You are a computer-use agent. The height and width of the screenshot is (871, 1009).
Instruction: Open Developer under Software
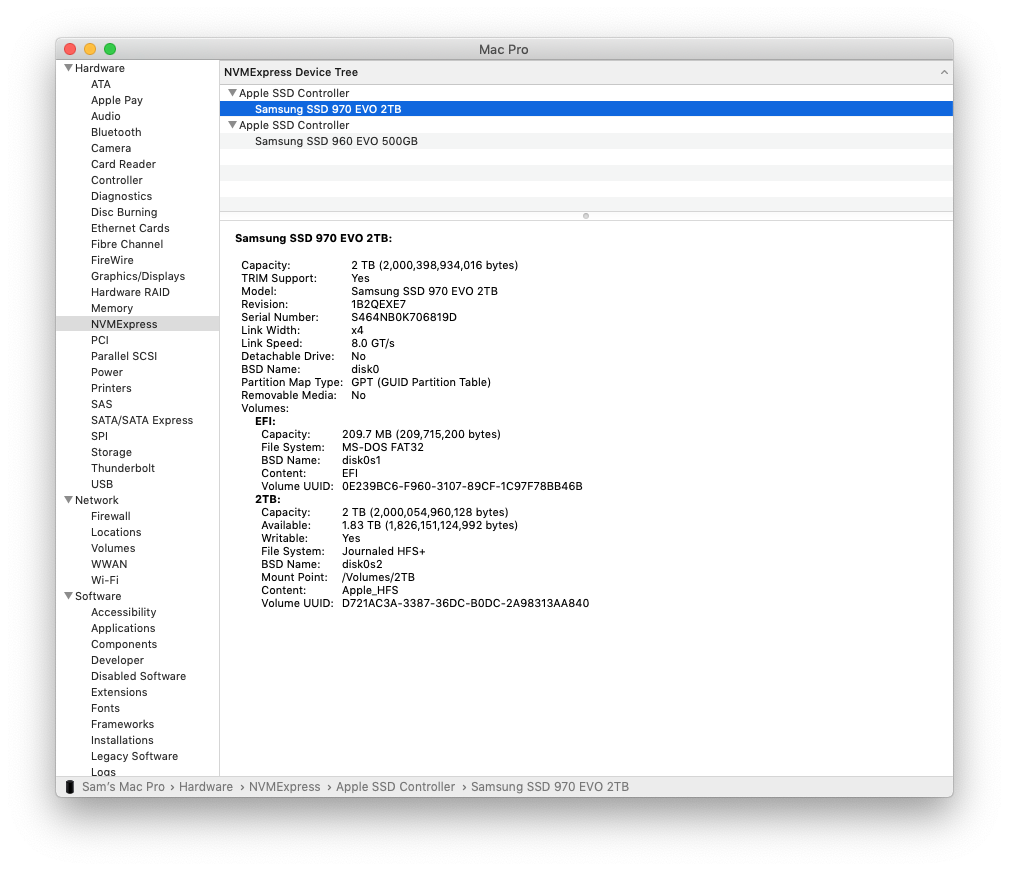tap(117, 660)
